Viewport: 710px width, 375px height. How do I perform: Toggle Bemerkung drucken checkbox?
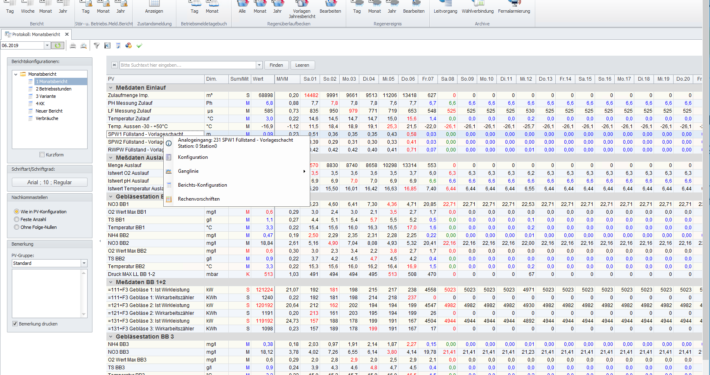[x=15, y=324]
